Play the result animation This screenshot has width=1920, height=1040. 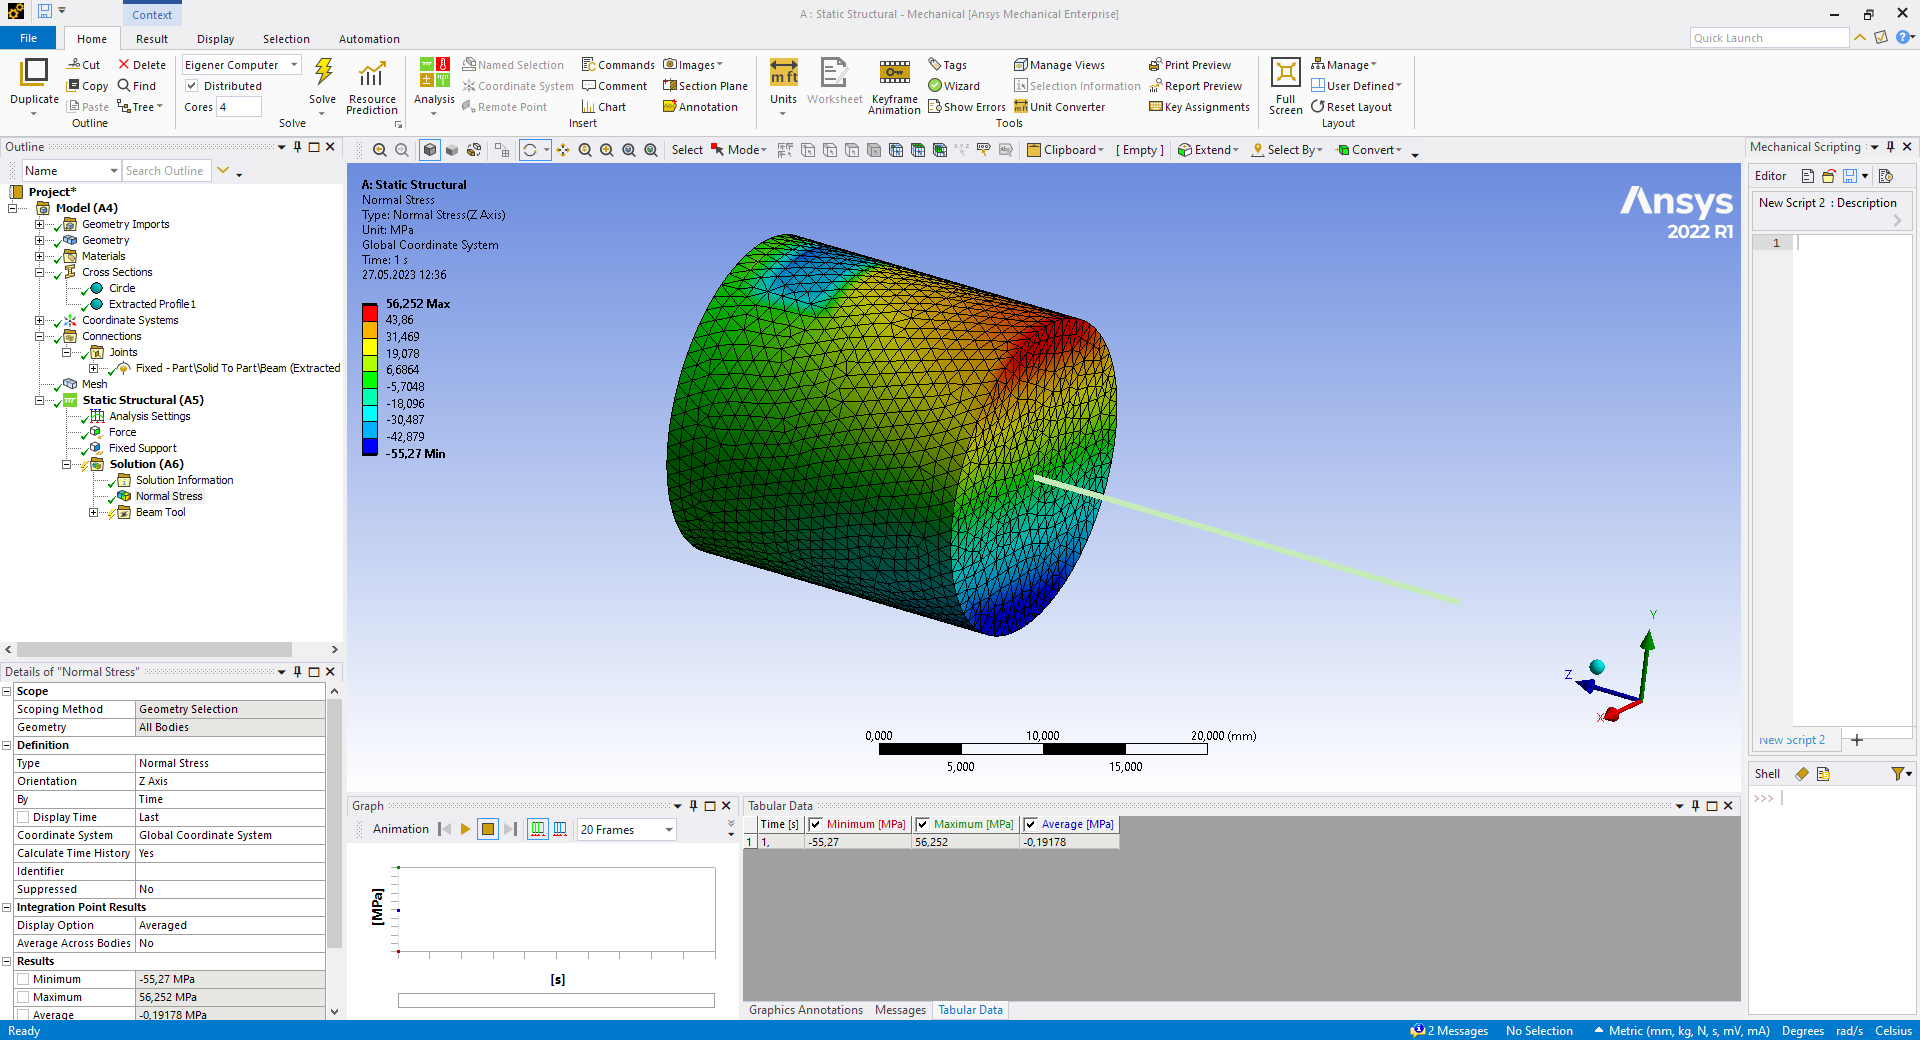465,829
